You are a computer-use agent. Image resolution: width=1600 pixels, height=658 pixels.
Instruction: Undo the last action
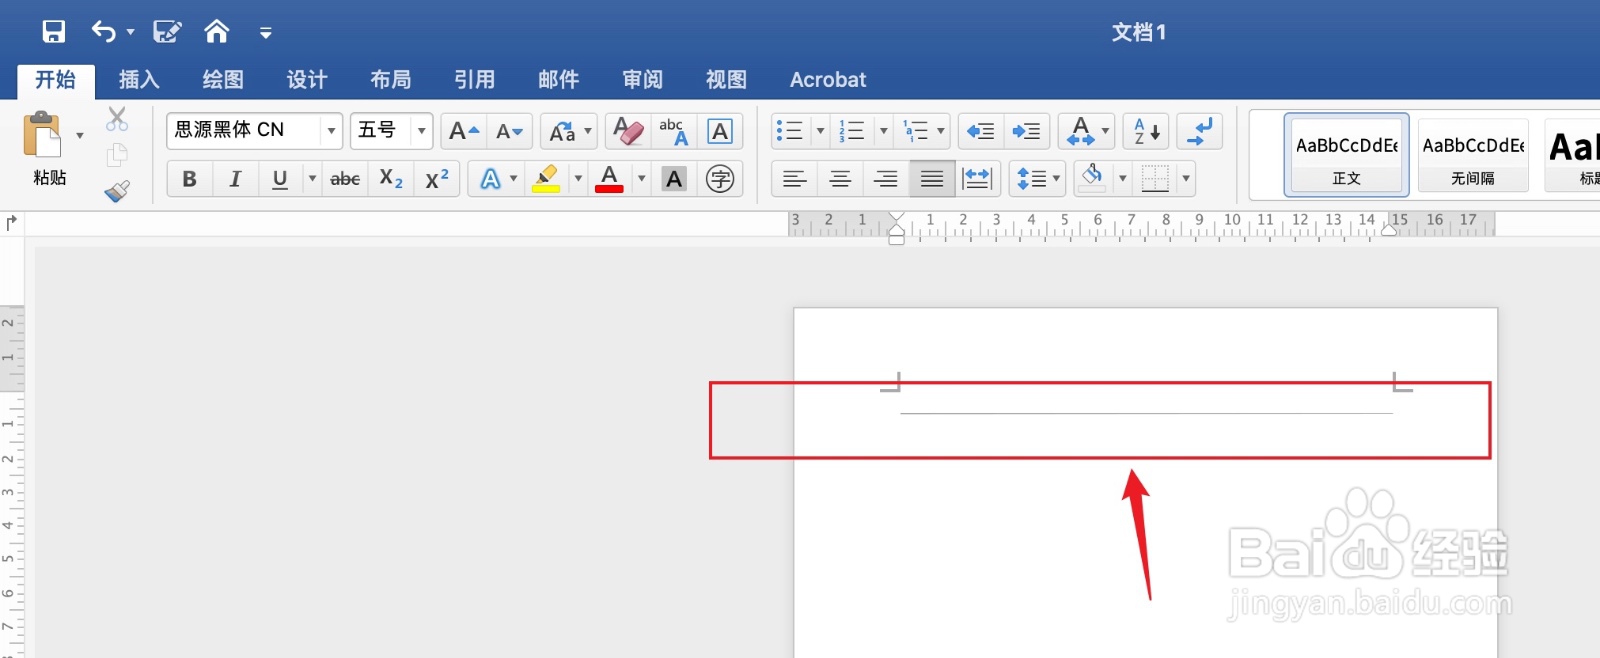tap(103, 32)
